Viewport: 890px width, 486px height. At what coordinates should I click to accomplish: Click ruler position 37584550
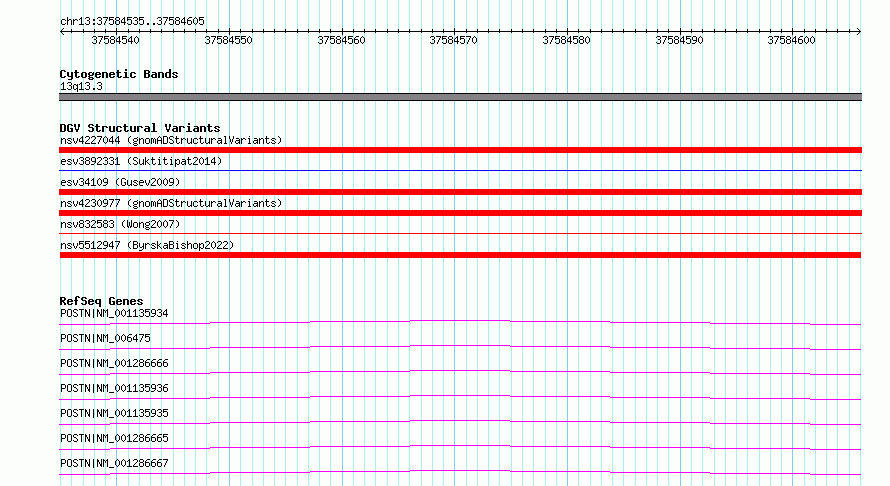pyautogui.click(x=228, y=40)
